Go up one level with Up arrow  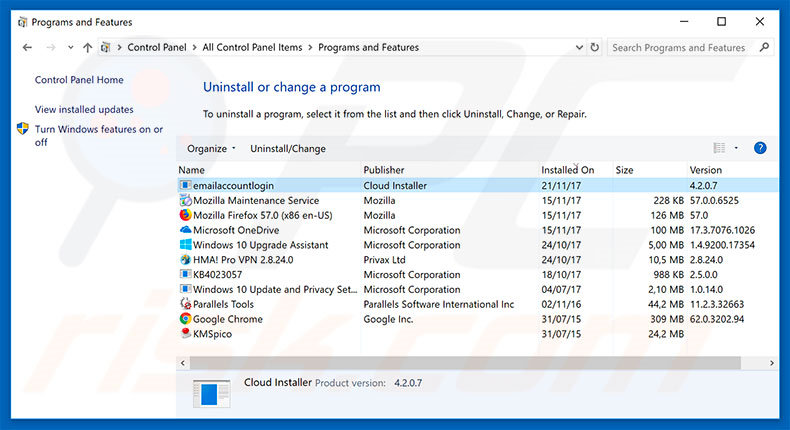click(x=88, y=47)
